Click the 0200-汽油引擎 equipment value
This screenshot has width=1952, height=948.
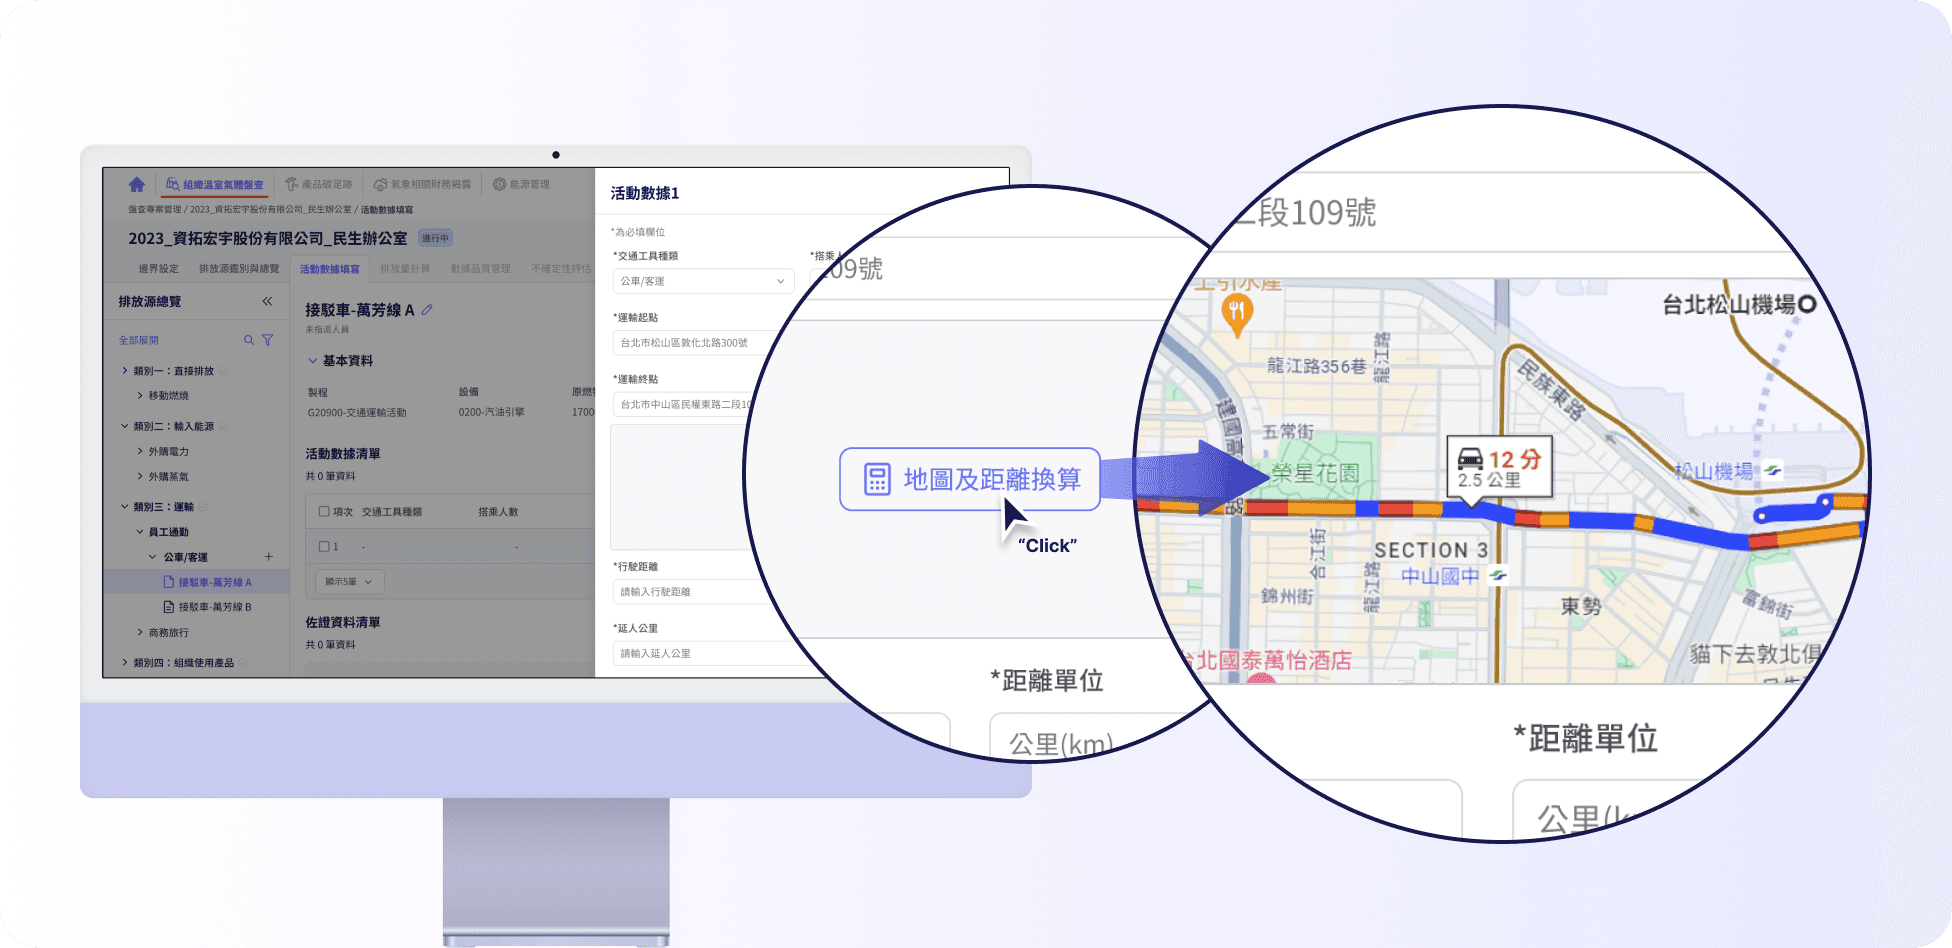click(491, 412)
